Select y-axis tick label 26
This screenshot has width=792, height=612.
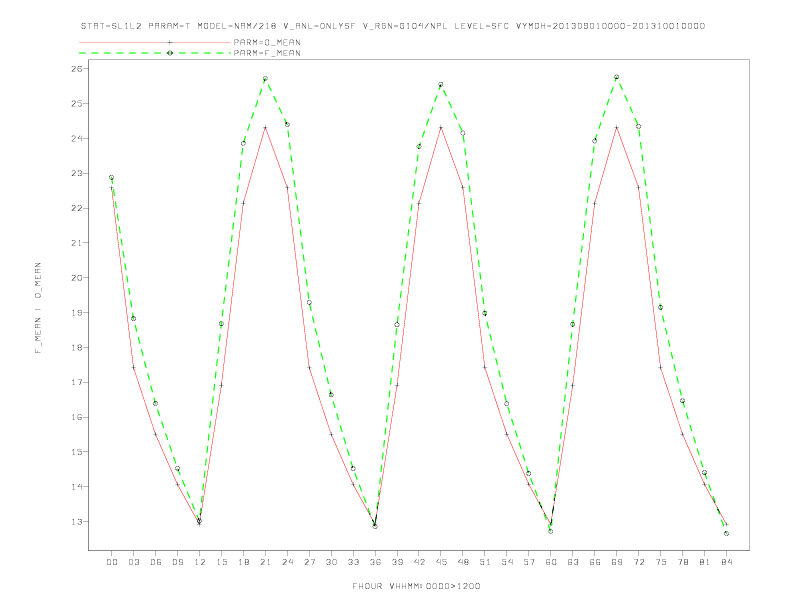click(77, 69)
